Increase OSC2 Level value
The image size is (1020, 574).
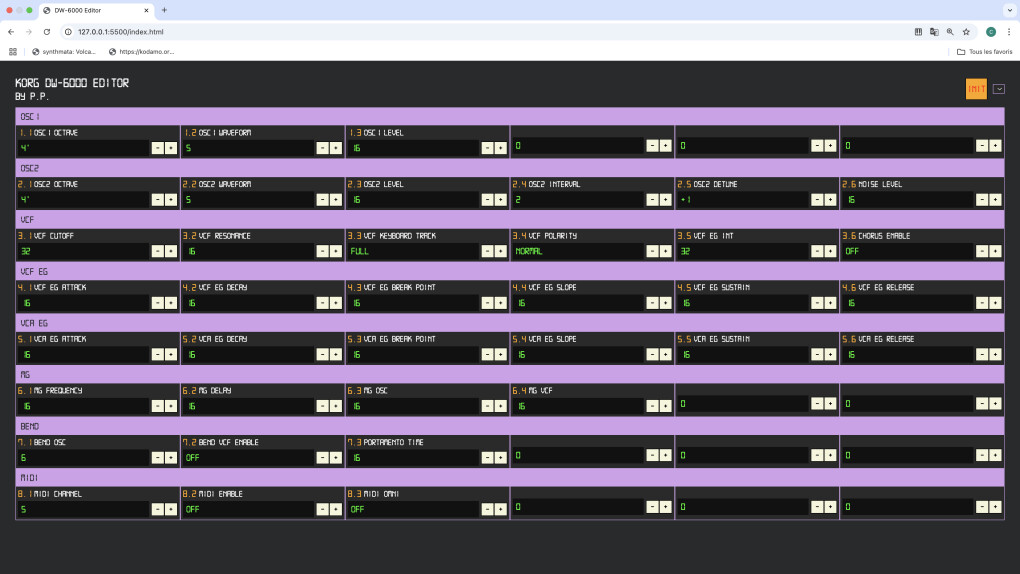pos(501,200)
